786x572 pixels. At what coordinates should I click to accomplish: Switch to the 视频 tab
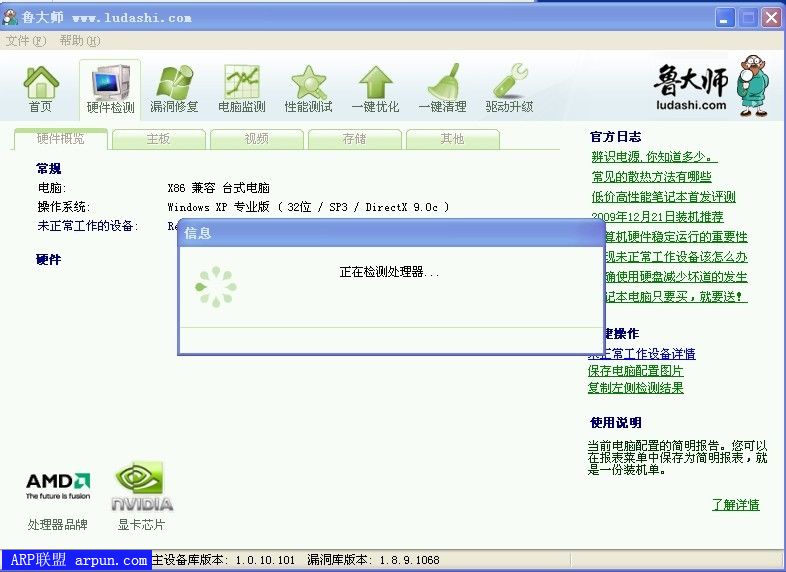257,139
